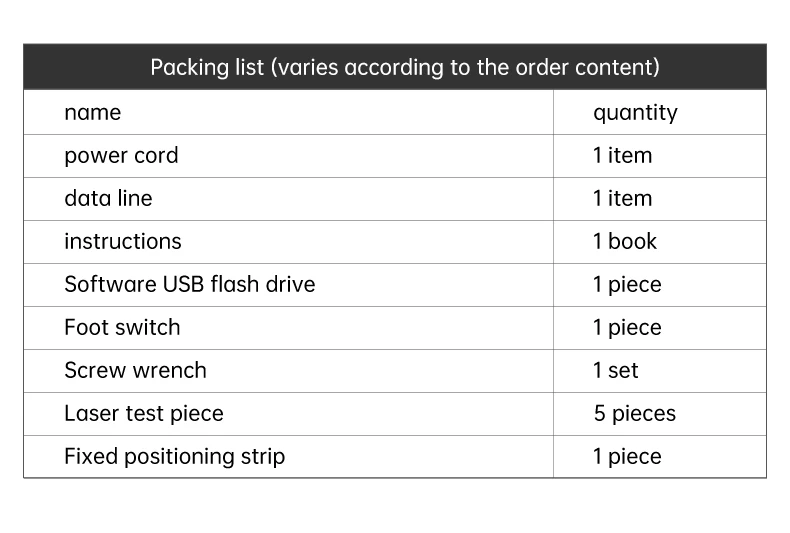Viewport: 790px width, 533px height.
Task: Select the 'name' column header cell
Action: [92, 113]
